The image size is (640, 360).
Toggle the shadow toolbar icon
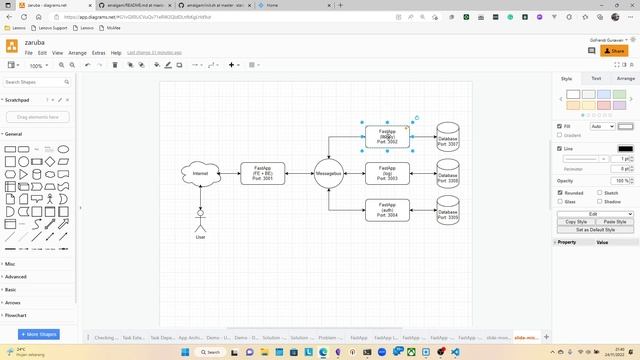point(179,65)
